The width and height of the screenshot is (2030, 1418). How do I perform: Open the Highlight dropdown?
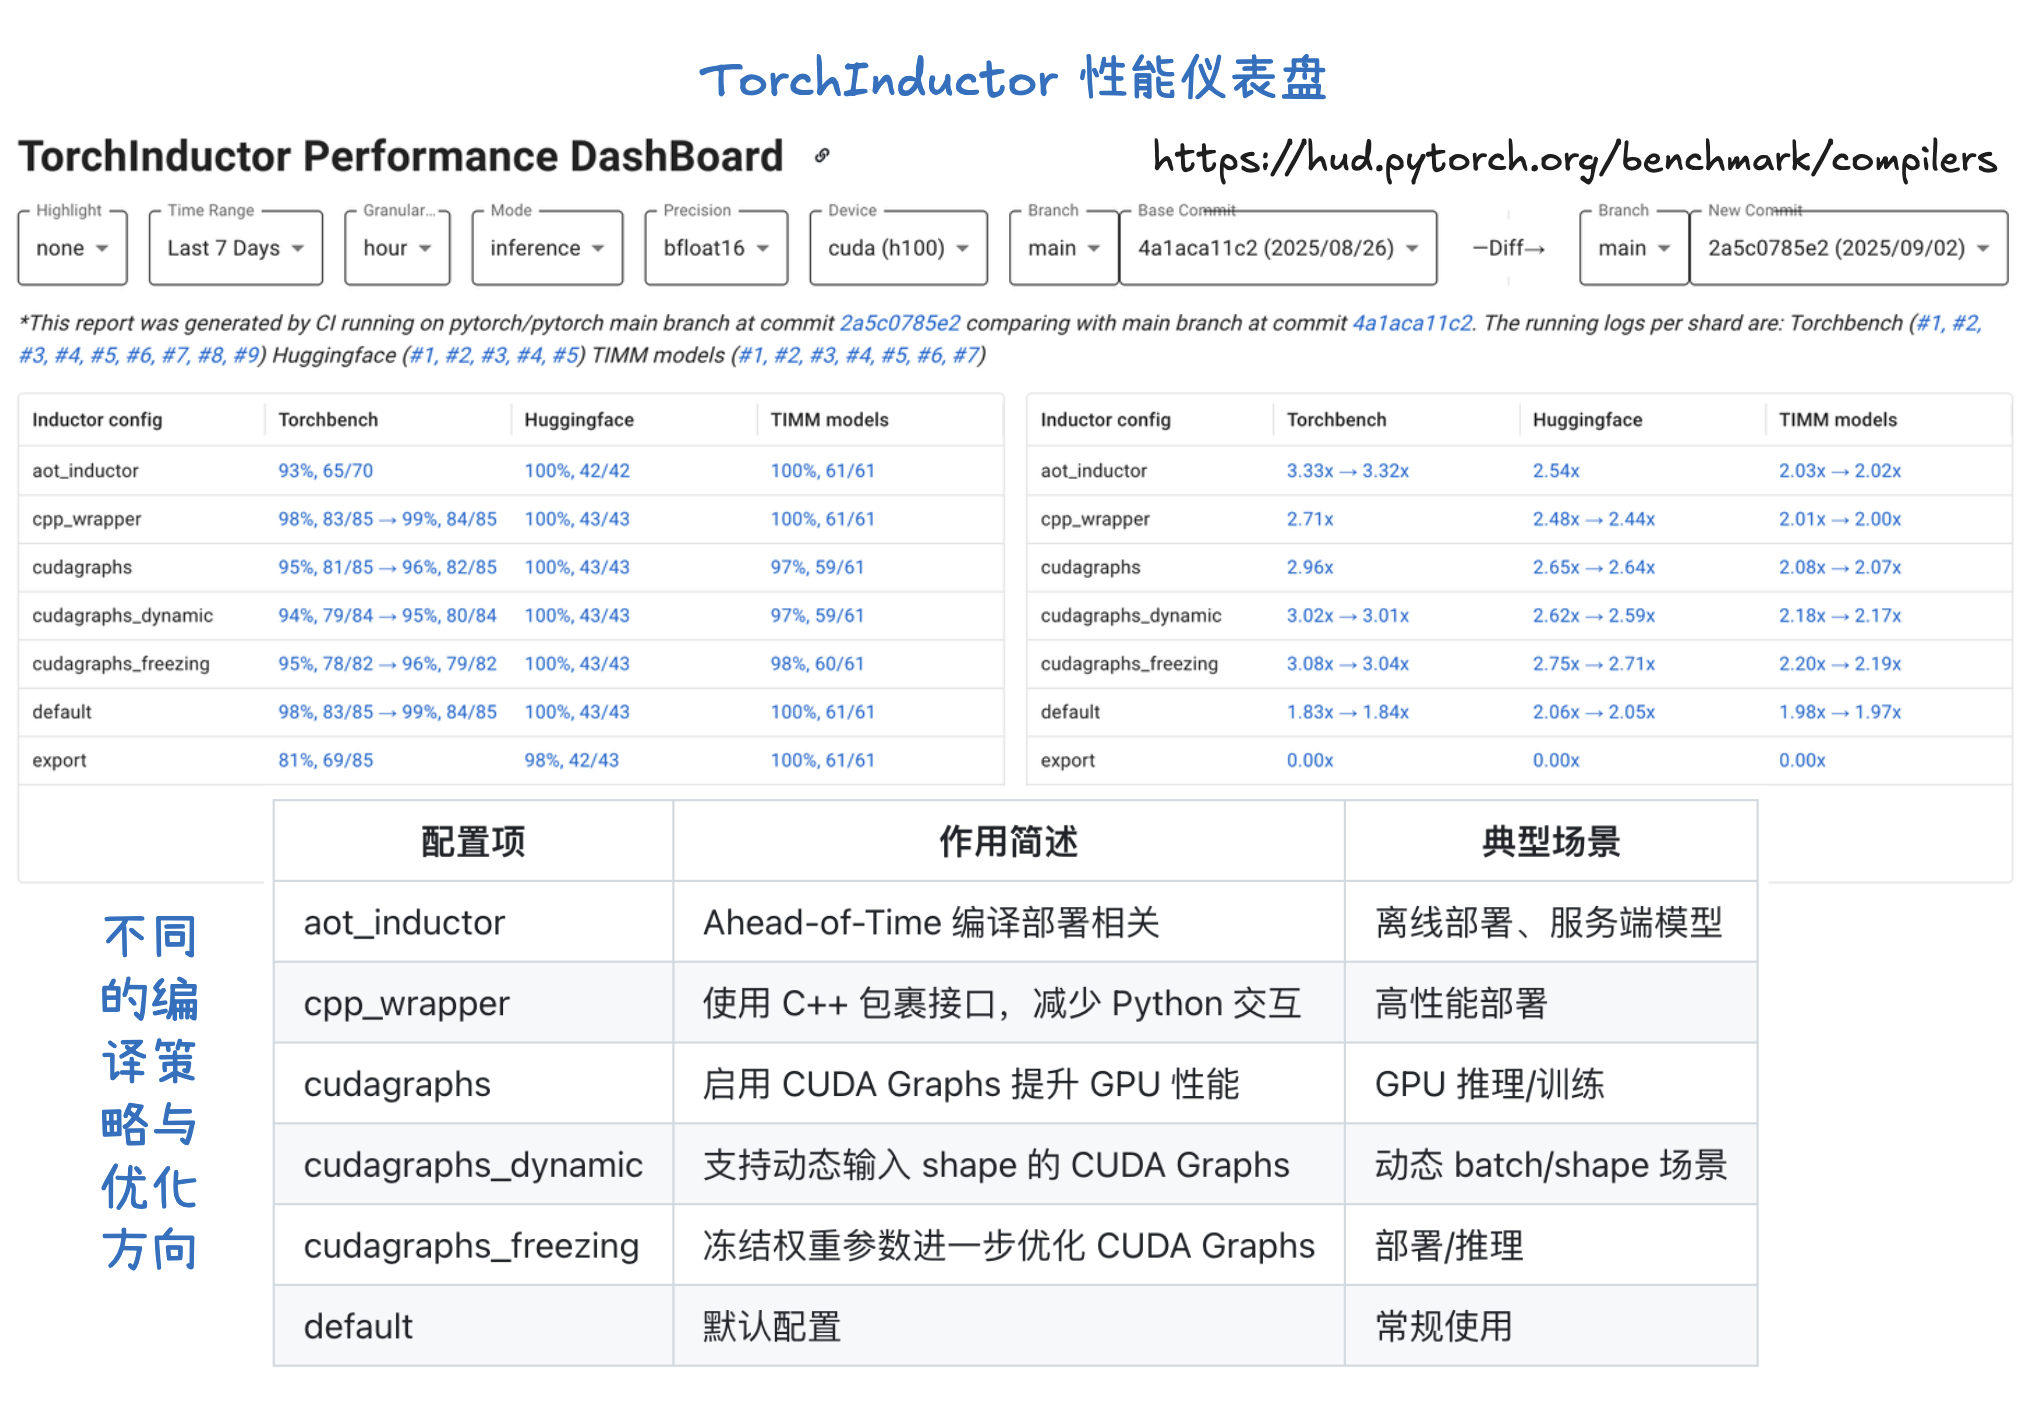pos(72,248)
